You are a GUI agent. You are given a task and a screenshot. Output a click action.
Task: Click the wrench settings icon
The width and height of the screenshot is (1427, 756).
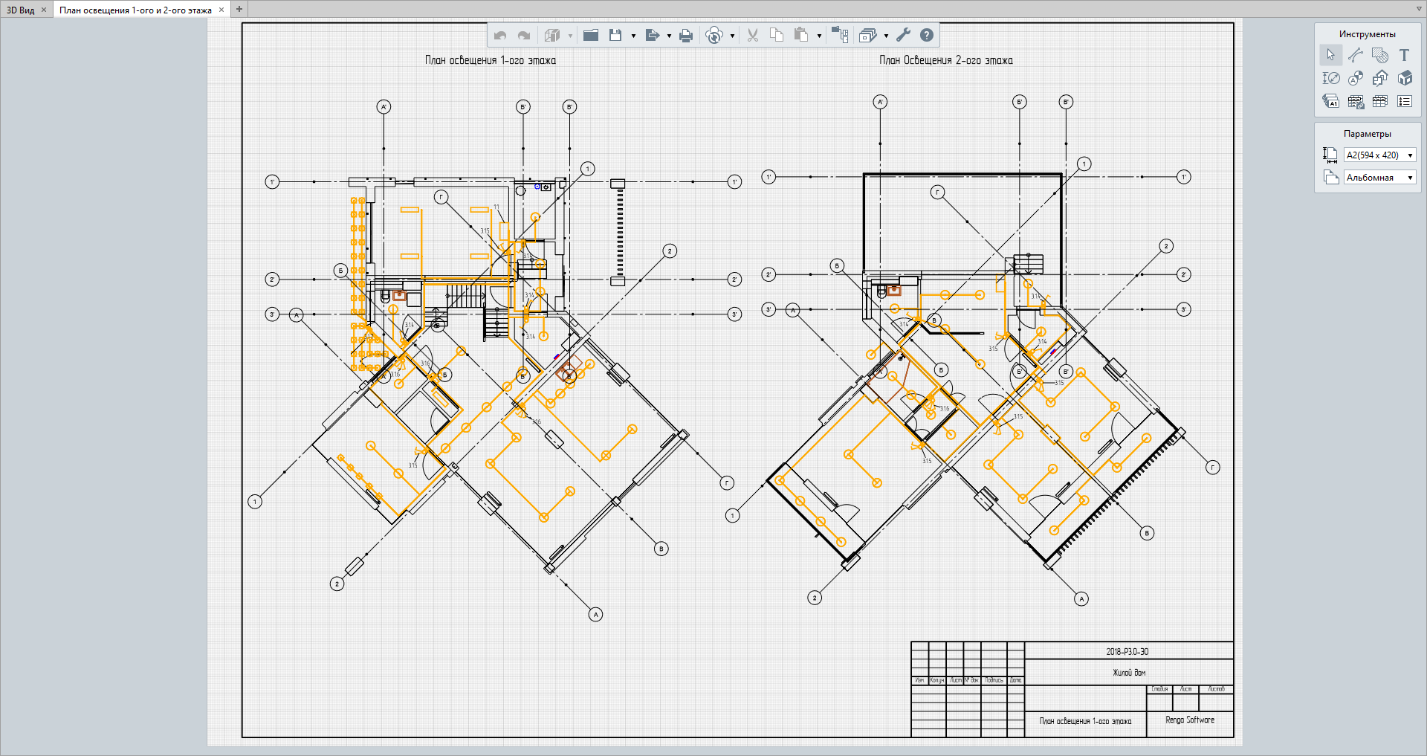[903, 35]
